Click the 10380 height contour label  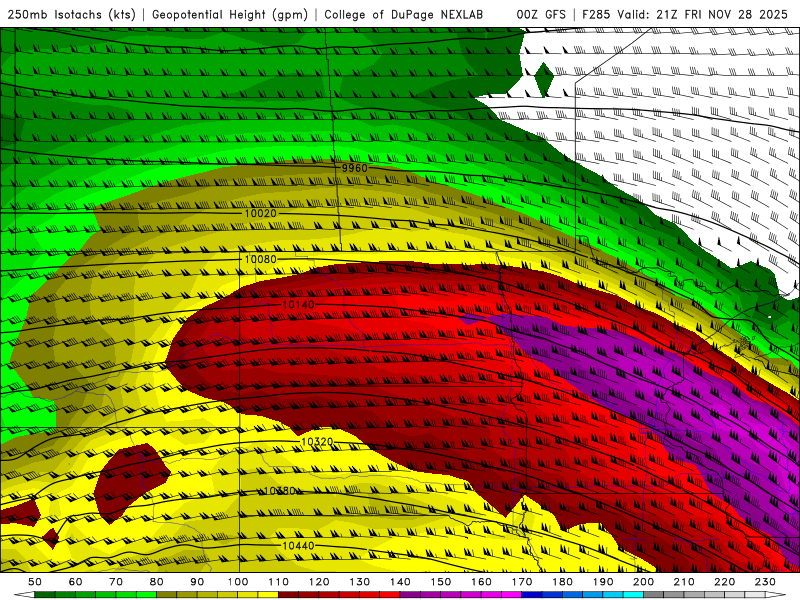click(280, 491)
